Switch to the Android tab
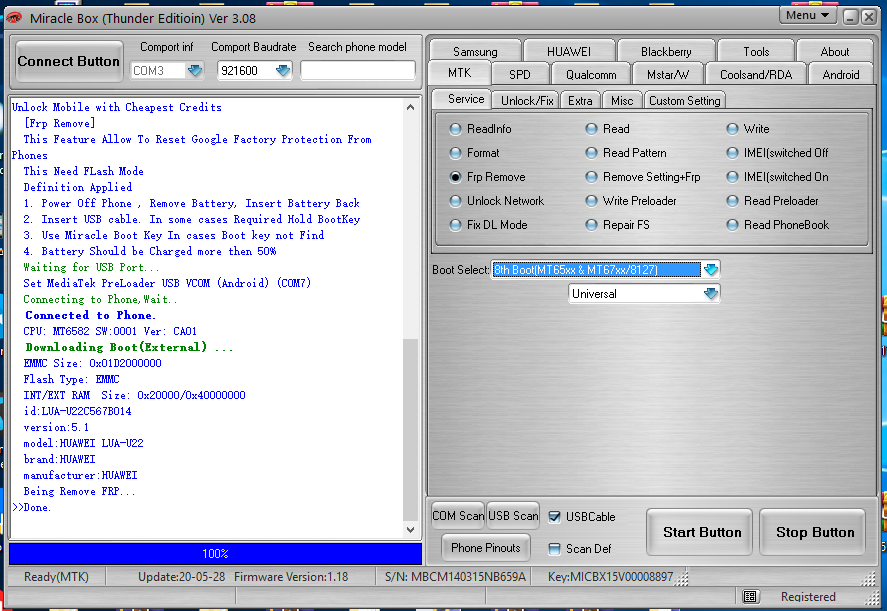The width and height of the screenshot is (887, 611). (841, 75)
